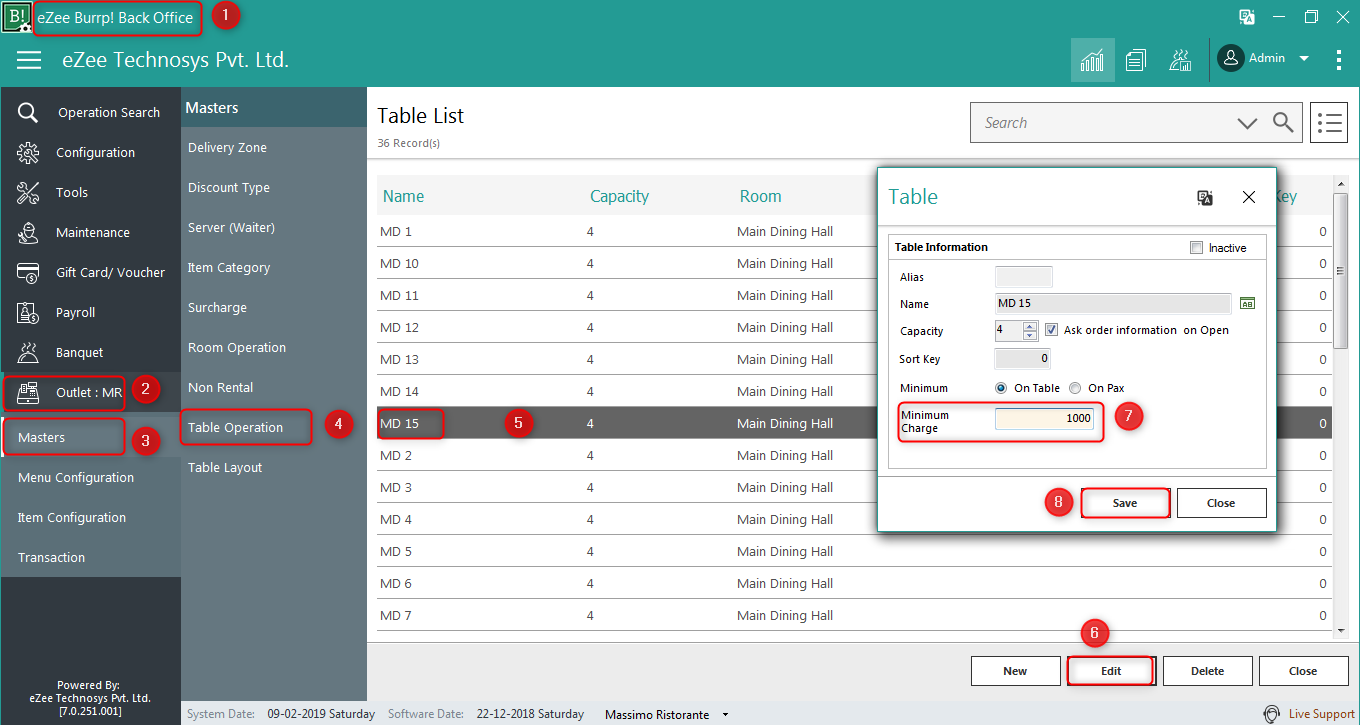Click the Admin user avatar icon
This screenshot has height=725, width=1360.
pos(1231,58)
